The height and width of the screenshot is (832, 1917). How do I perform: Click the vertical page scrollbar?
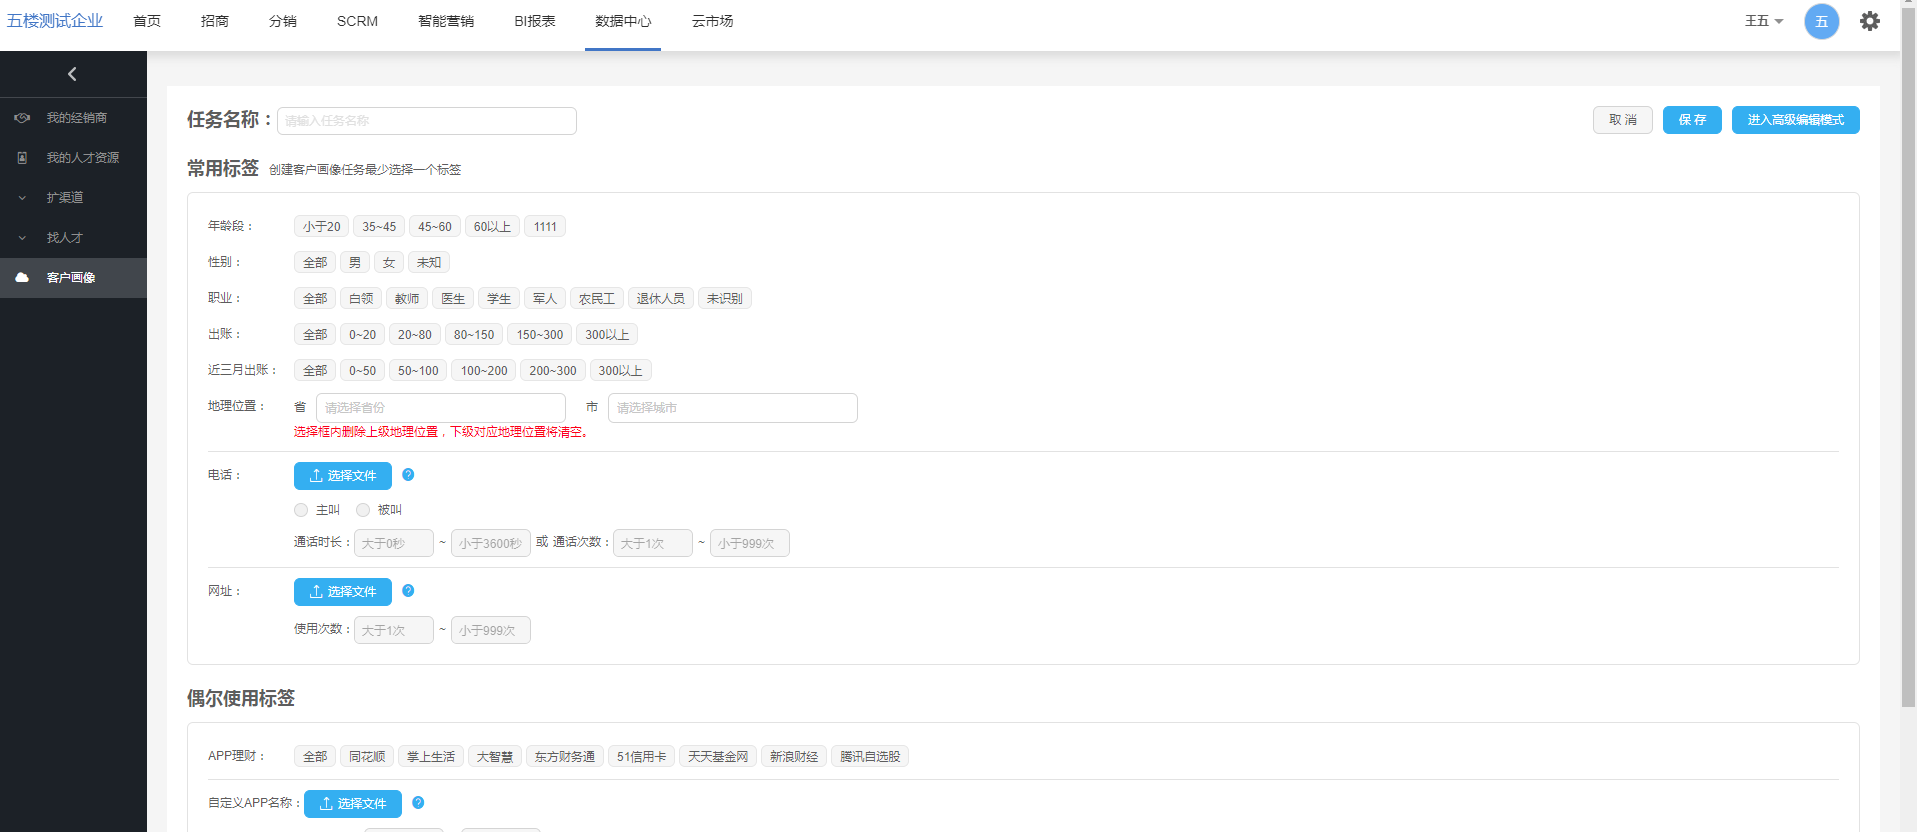pyautogui.click(x=1908, y=350)
